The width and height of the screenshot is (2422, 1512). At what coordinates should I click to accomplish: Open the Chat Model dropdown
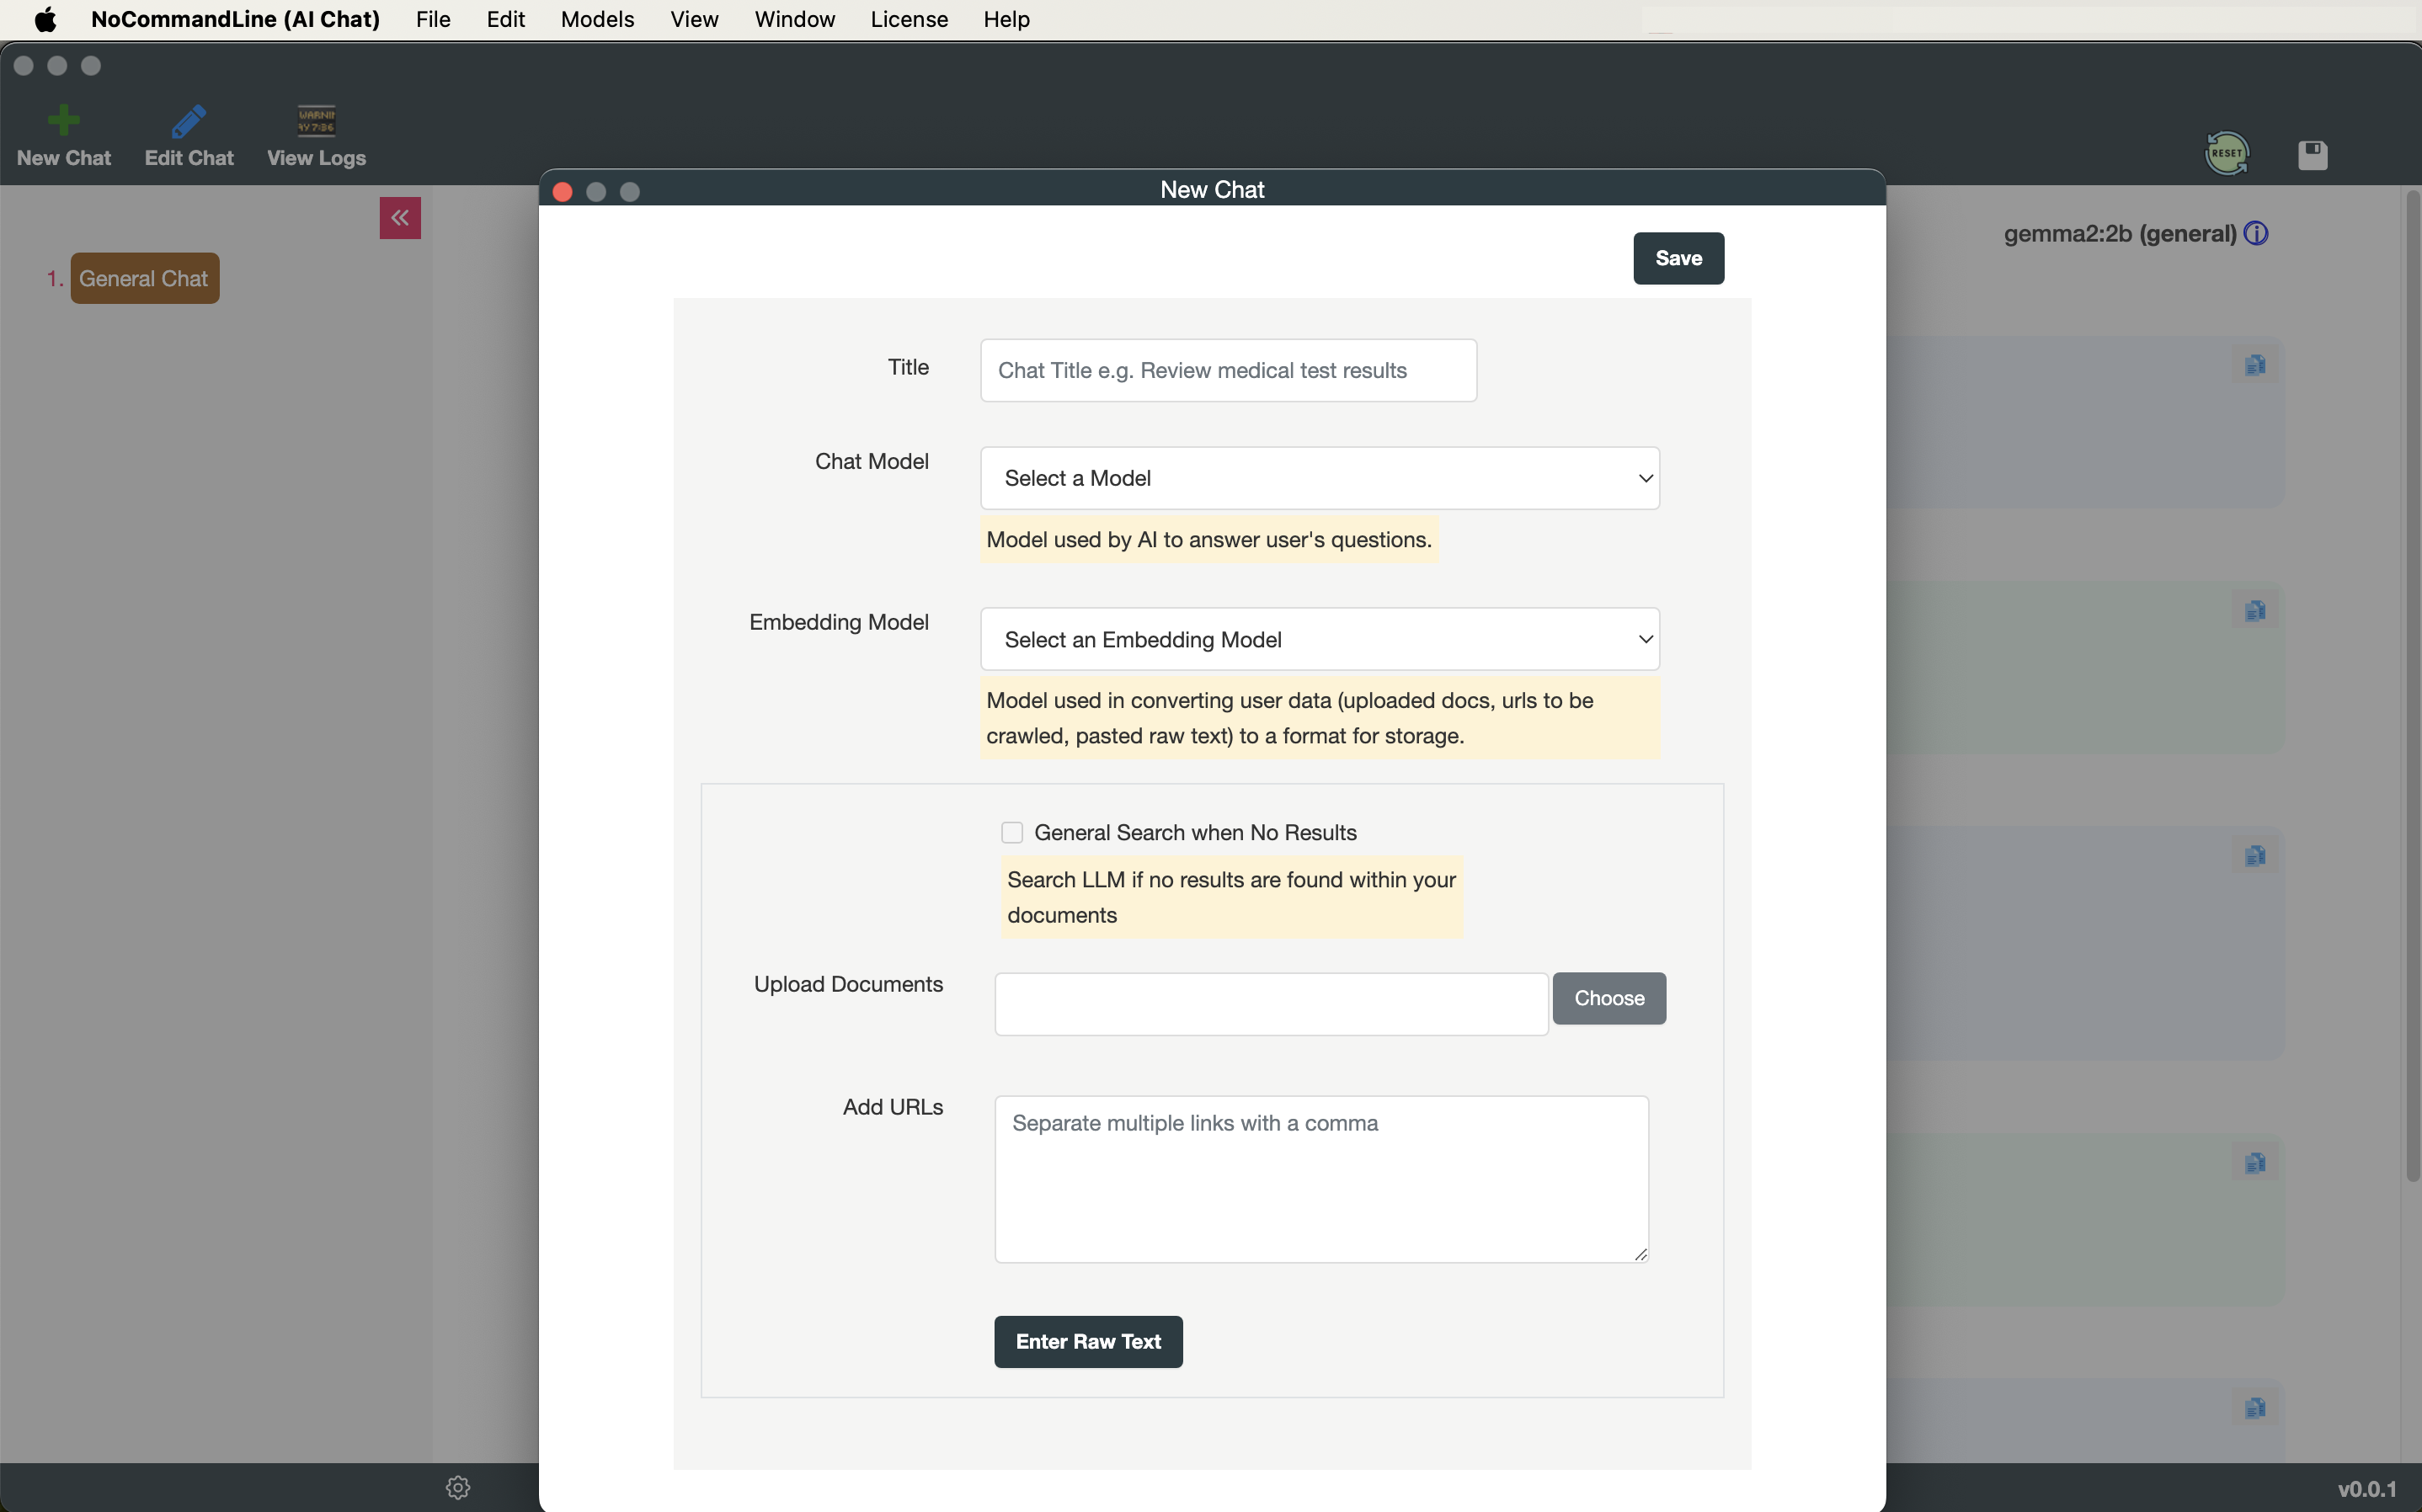pos(1320,478)
